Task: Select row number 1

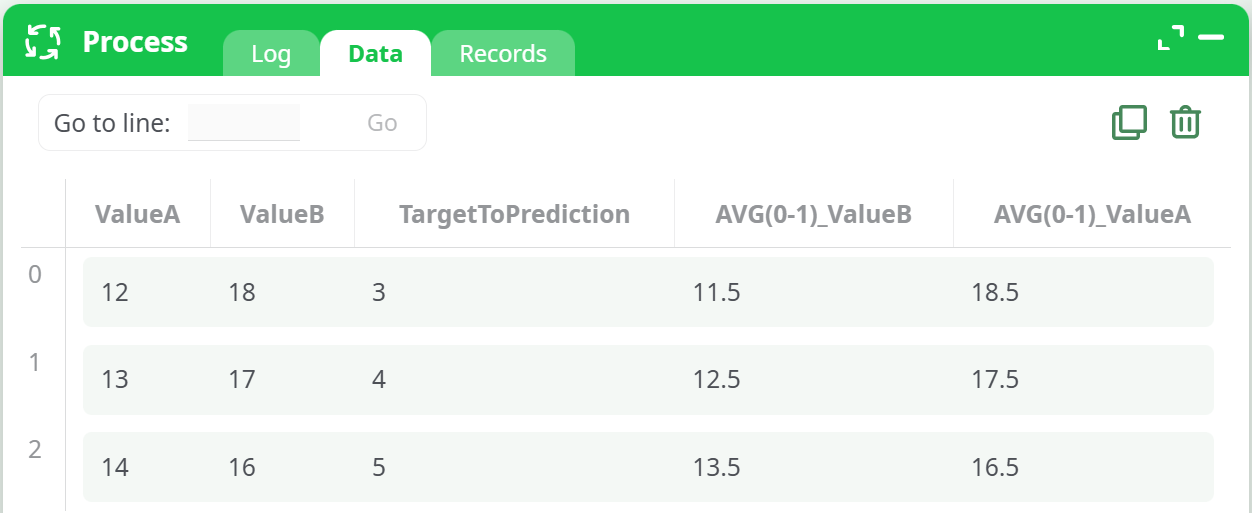Action: coord(35,362)
